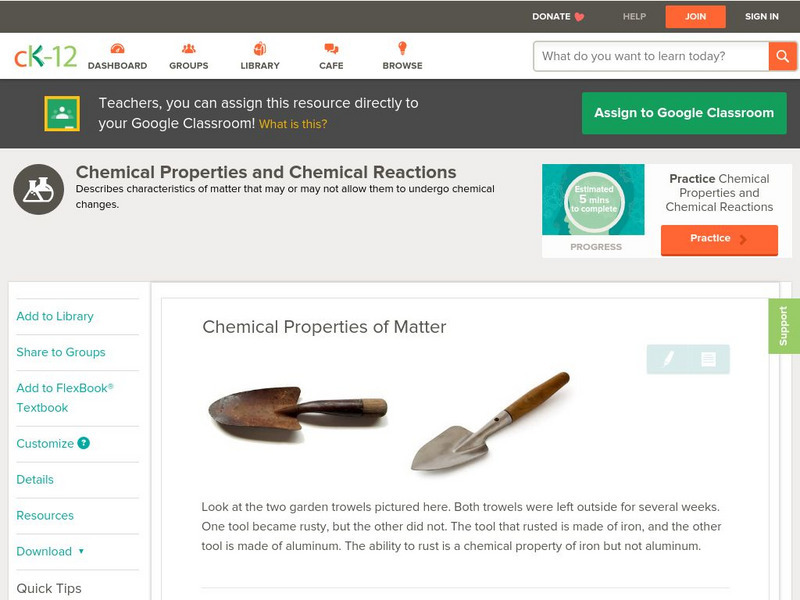This screenshot has height=600, width=800.
Task: Click Add to Library link
Action: click(x=55, y=316)
